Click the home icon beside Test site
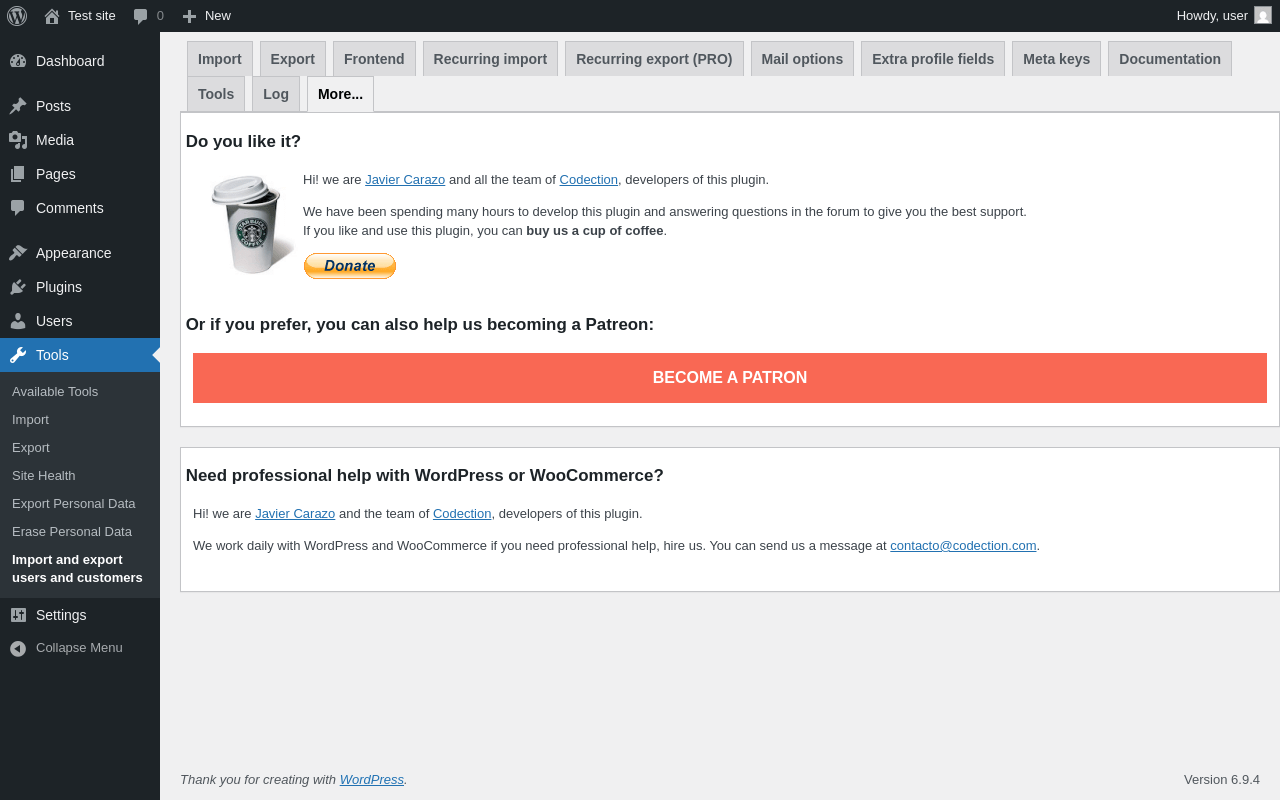Screen dimensions: 1280x800 click(x=52, y=16)
